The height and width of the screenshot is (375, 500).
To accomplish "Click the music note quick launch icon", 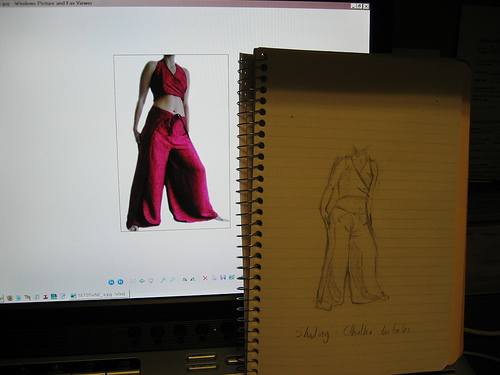I will [x=37, y=297].
